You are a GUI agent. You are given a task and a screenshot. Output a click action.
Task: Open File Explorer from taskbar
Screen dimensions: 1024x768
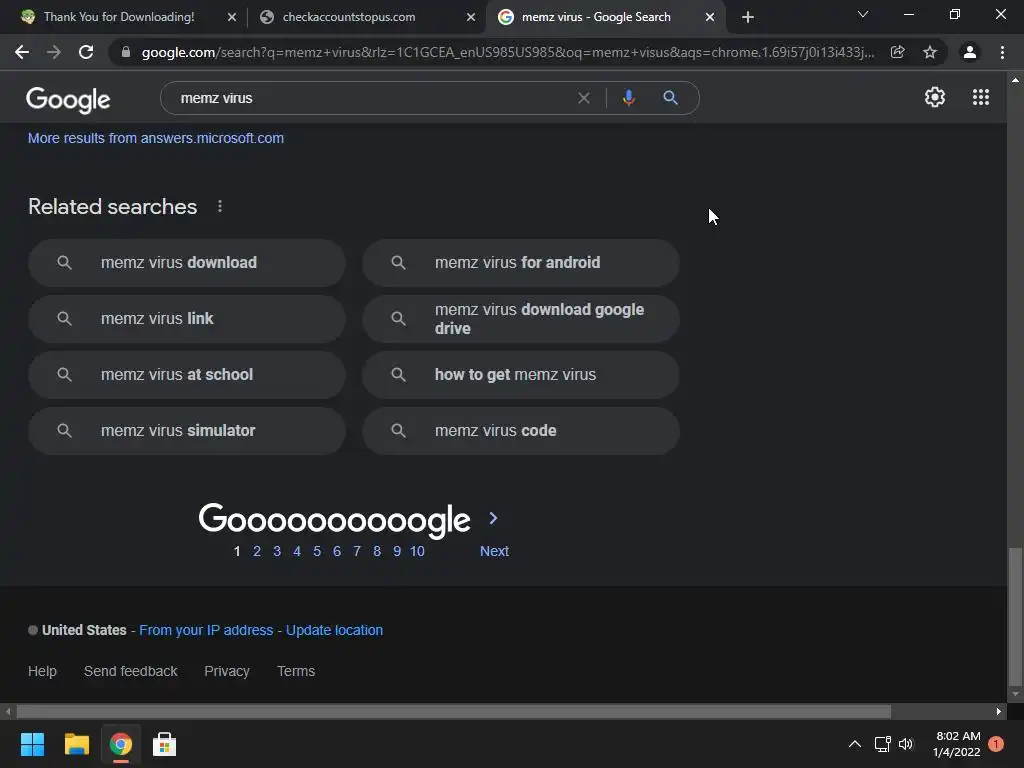76,744
